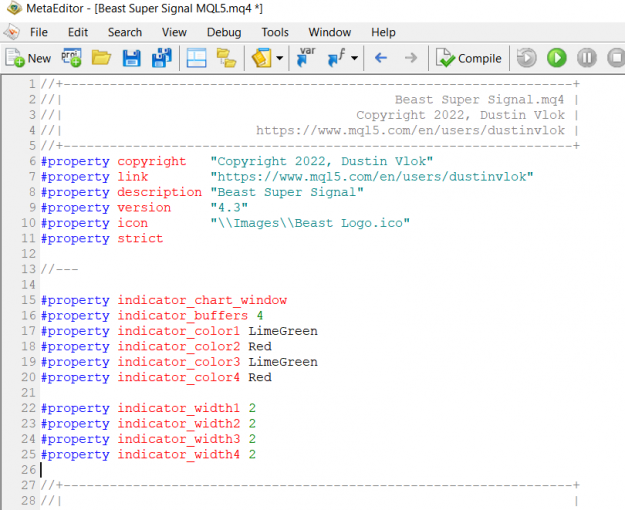Click the value 4 after indicator_buffers
Image resolution: width=625 pixels, height=510 pixels.
pos(260,316)
